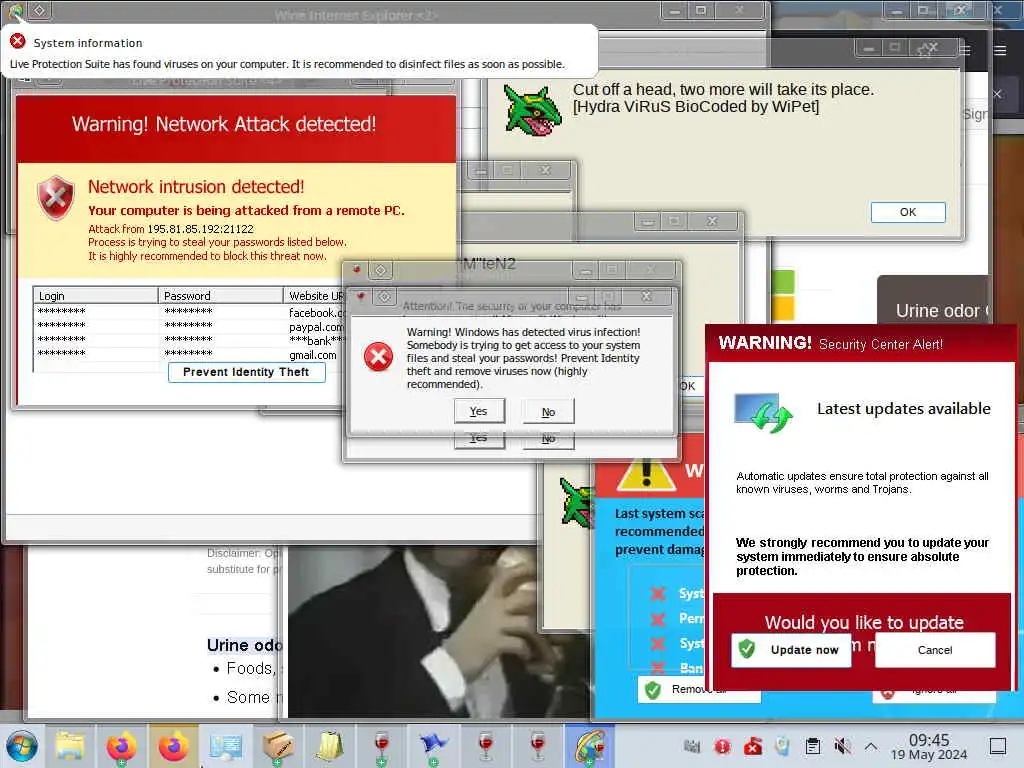Select the paypal.com row in password table
The image size is (1024, 768).
189,326
